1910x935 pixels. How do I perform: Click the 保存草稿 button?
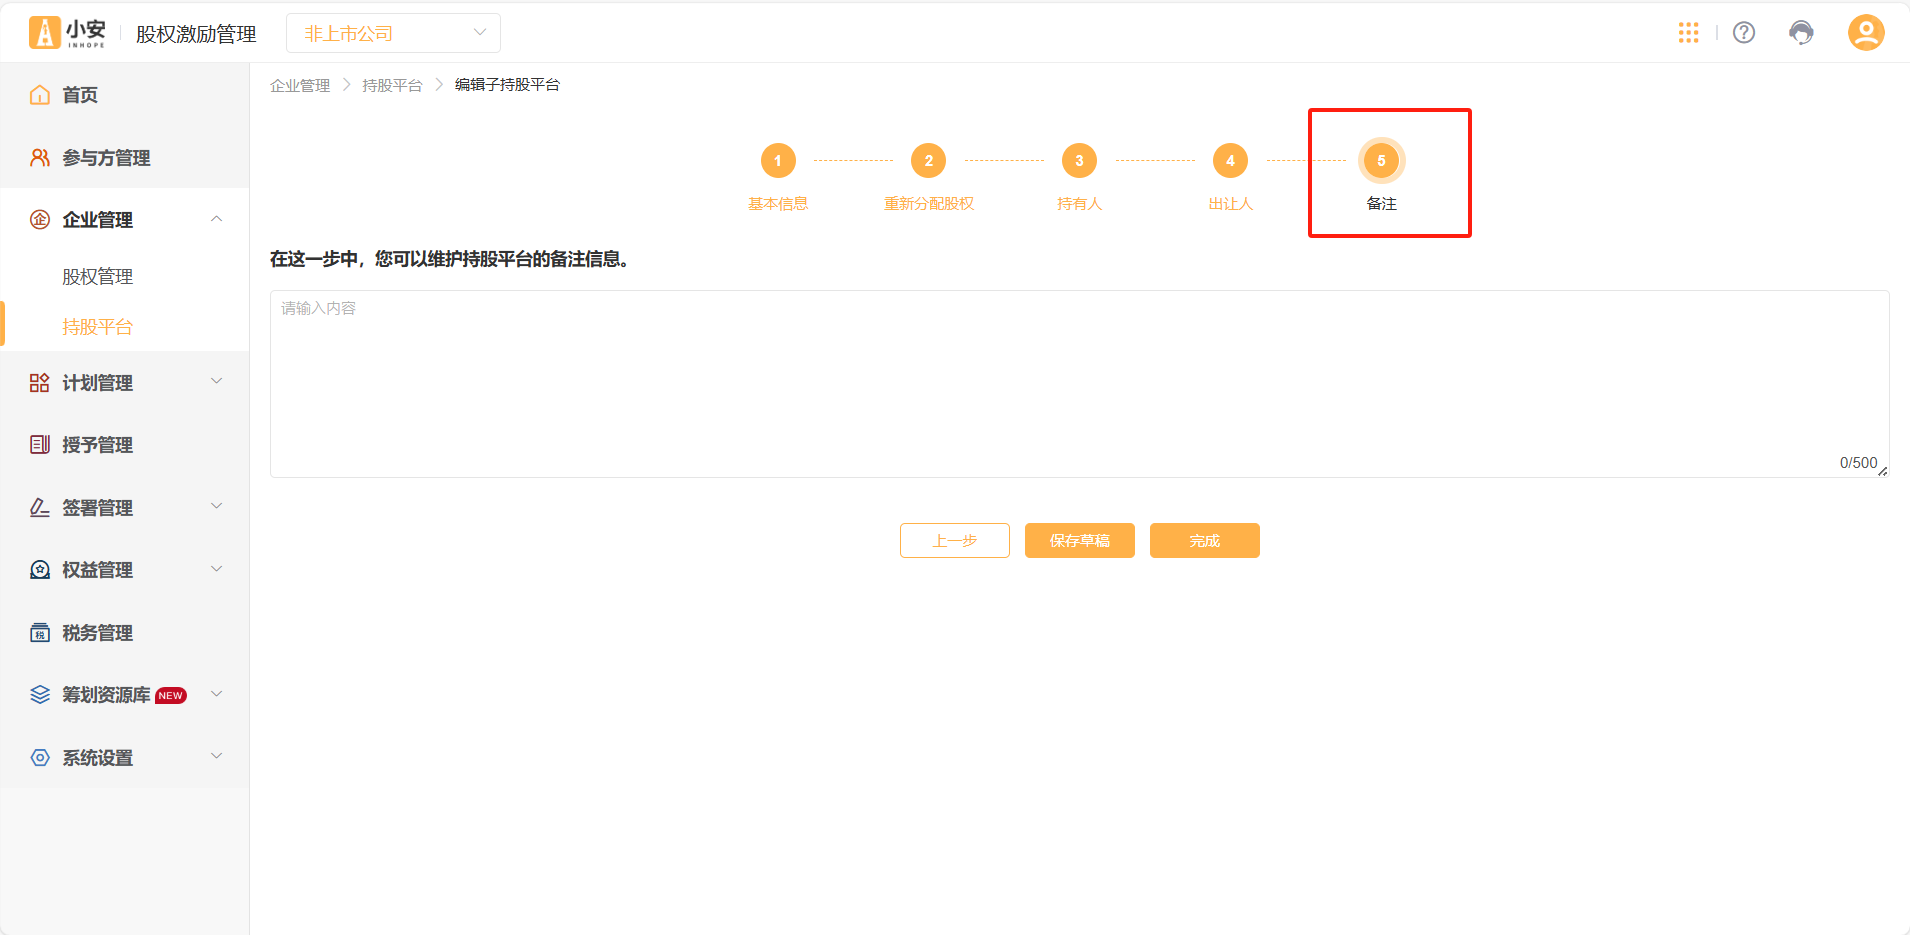click(1080, 541)
